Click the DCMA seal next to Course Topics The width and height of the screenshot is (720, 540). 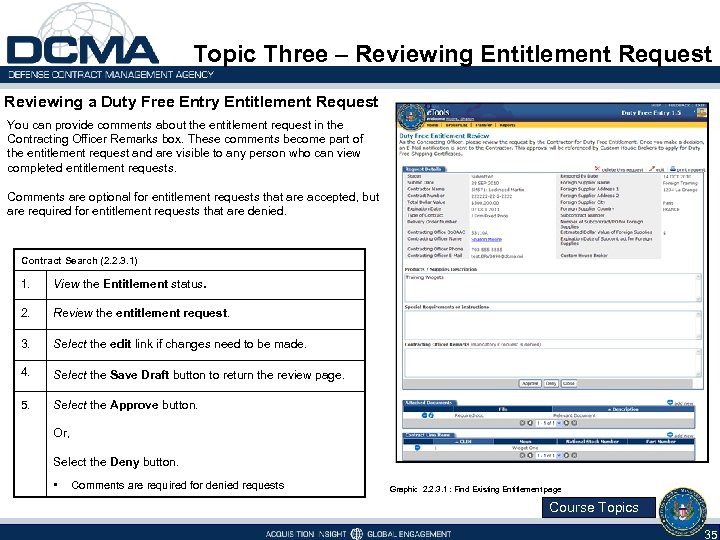click(x=682, y=511)
